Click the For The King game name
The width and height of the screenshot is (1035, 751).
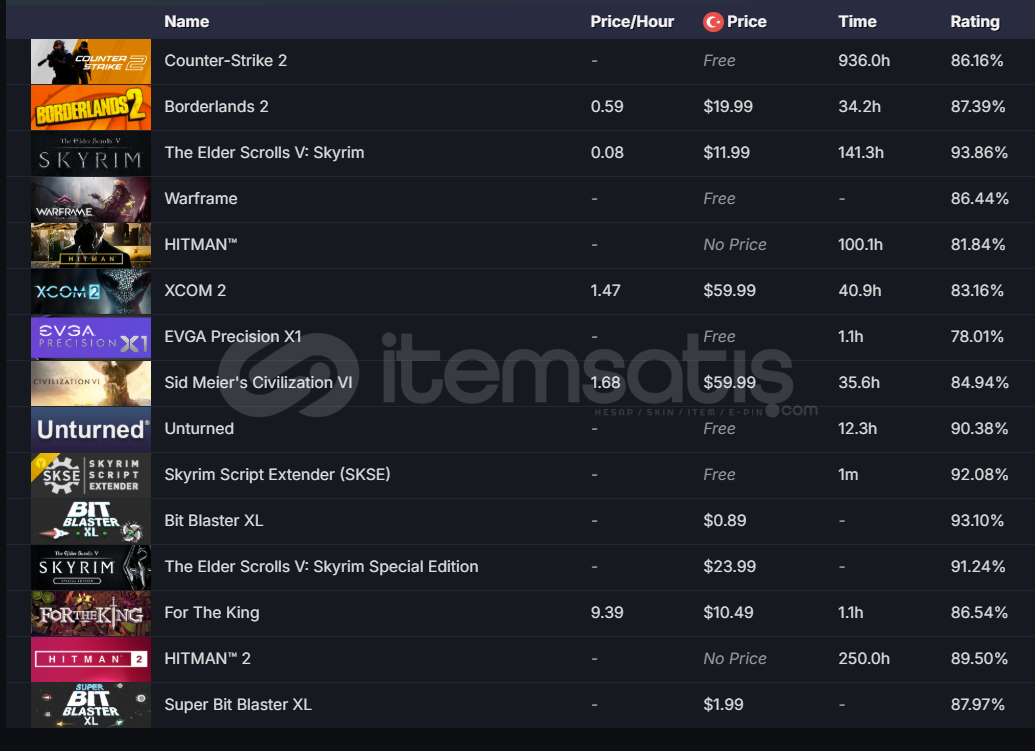pos(212,612)
